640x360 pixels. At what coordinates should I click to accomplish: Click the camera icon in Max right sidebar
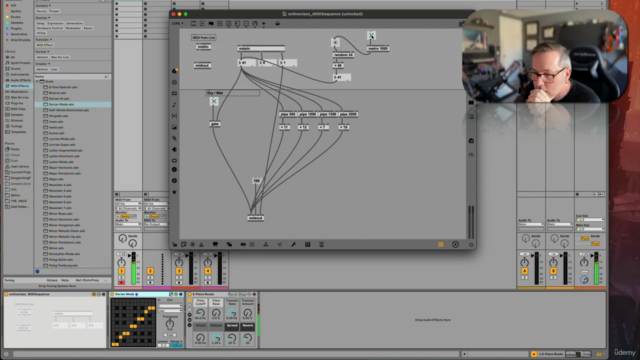point(471,140)
